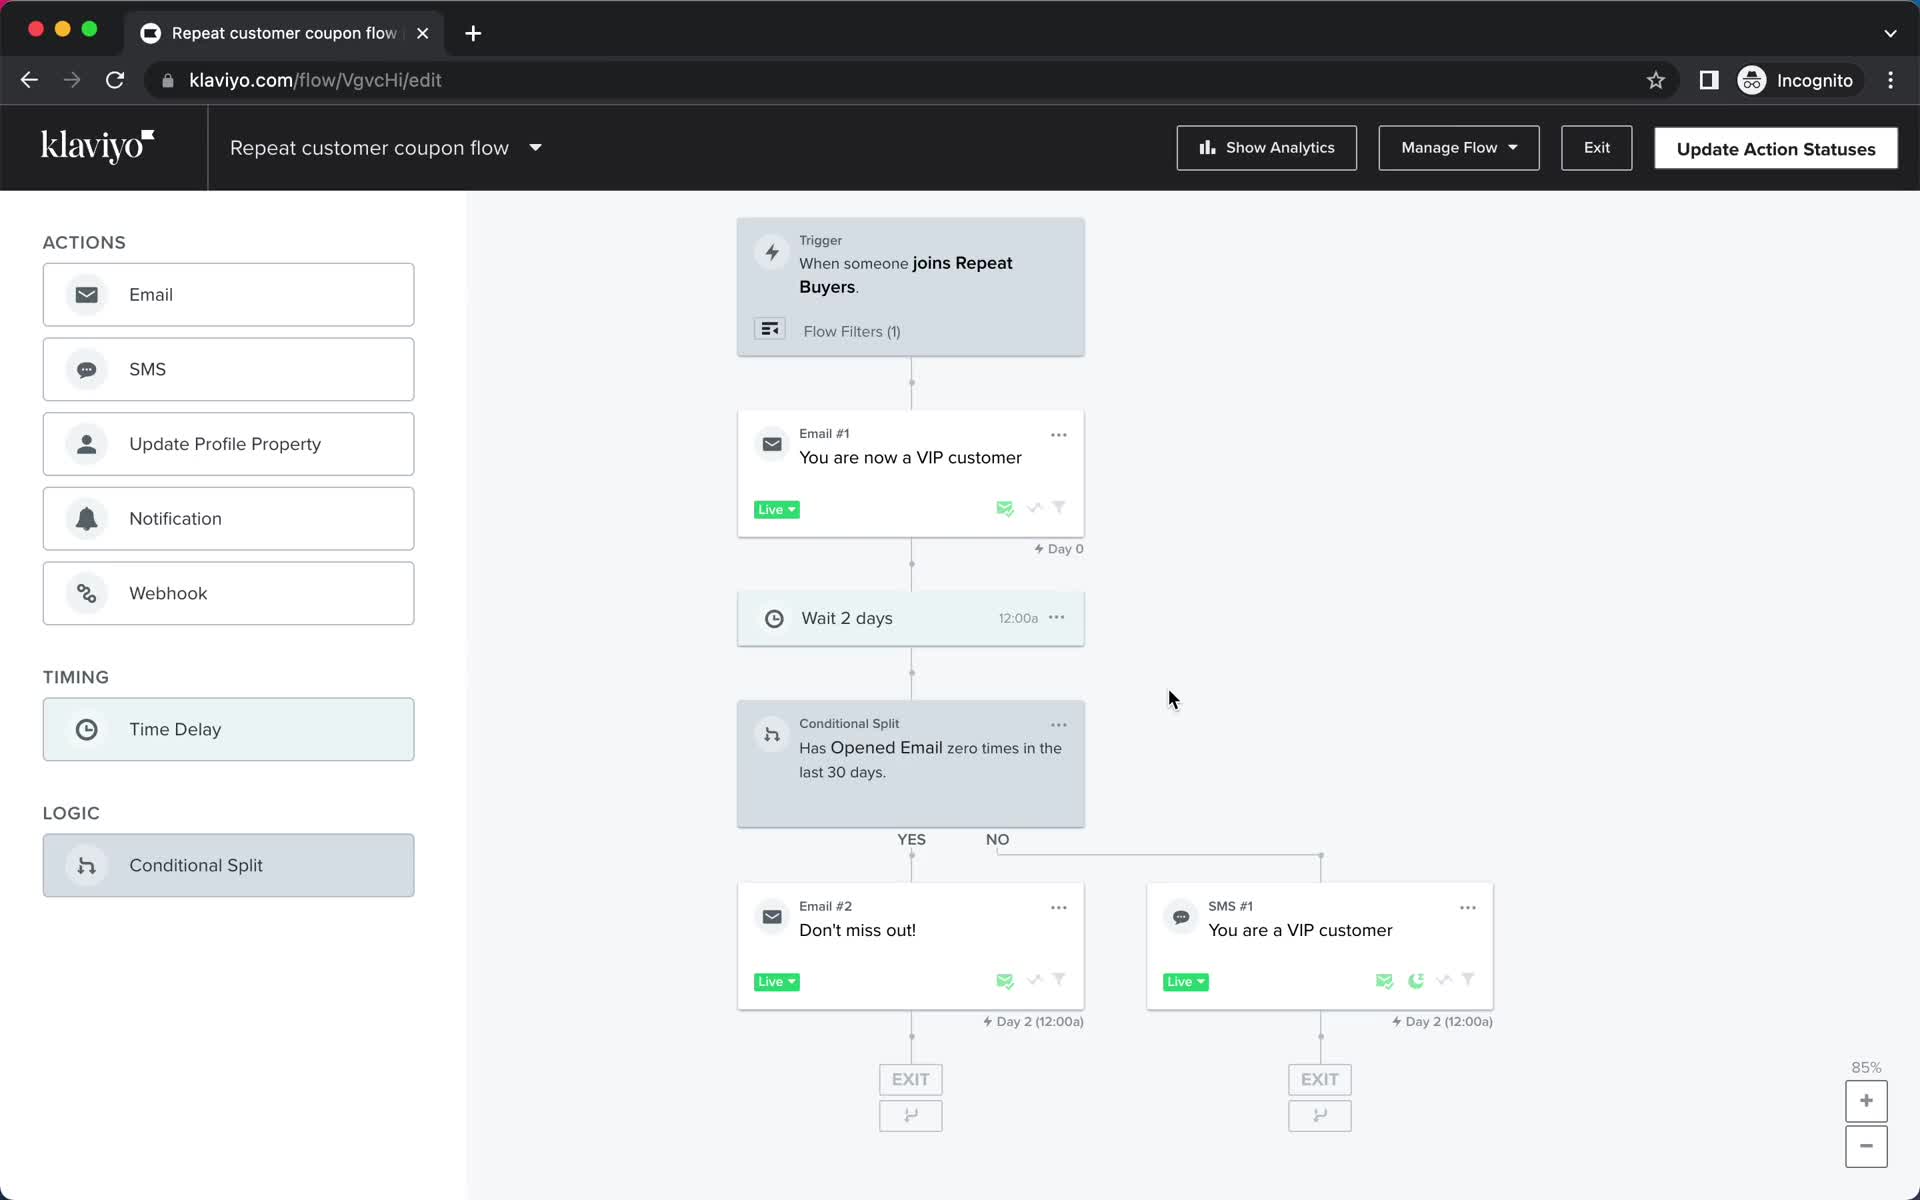Click the clock icon on Wait 2 days
Viewport: 1920px width, 1200px height.
point(774,619)
